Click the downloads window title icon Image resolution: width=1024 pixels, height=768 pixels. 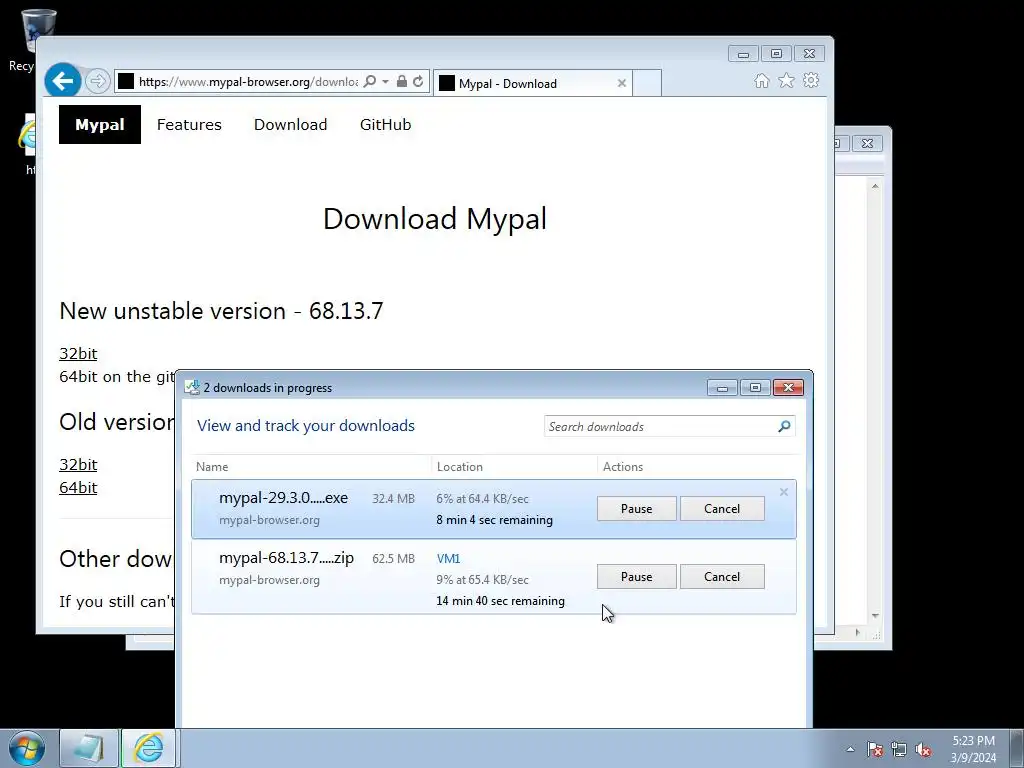[192, 387]
